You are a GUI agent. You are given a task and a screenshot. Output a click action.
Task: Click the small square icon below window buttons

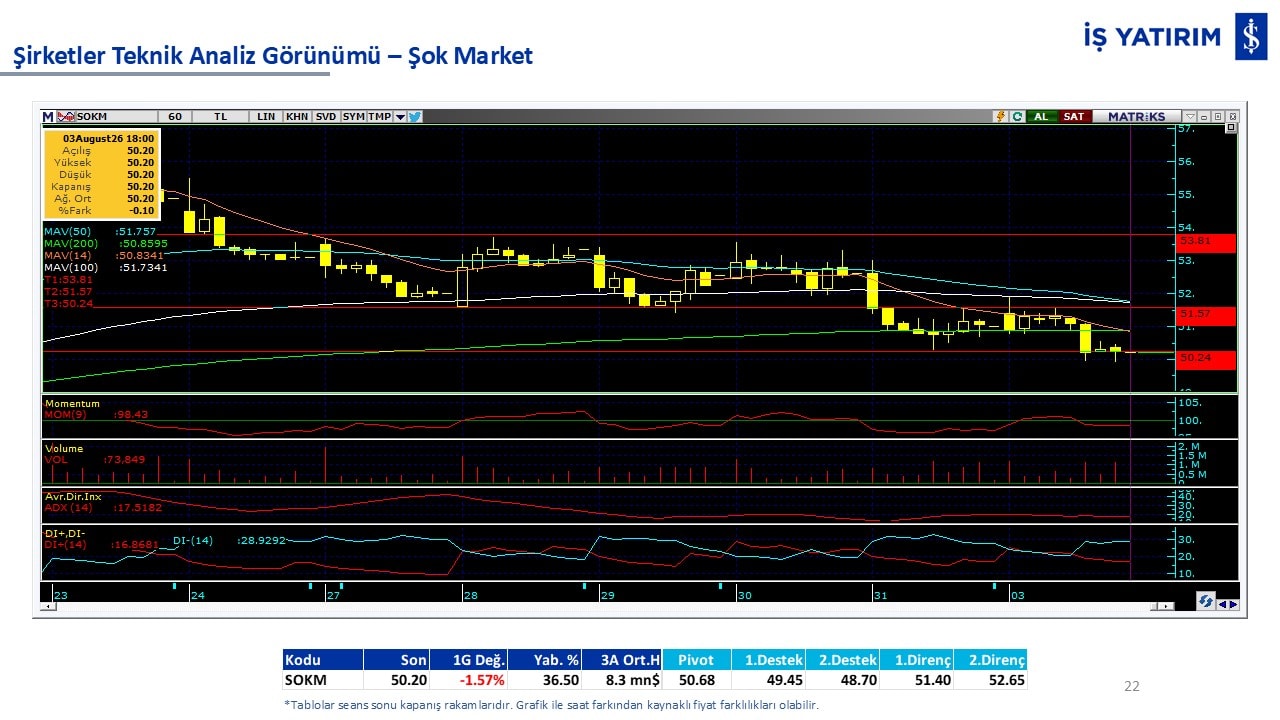(1231, 128)
